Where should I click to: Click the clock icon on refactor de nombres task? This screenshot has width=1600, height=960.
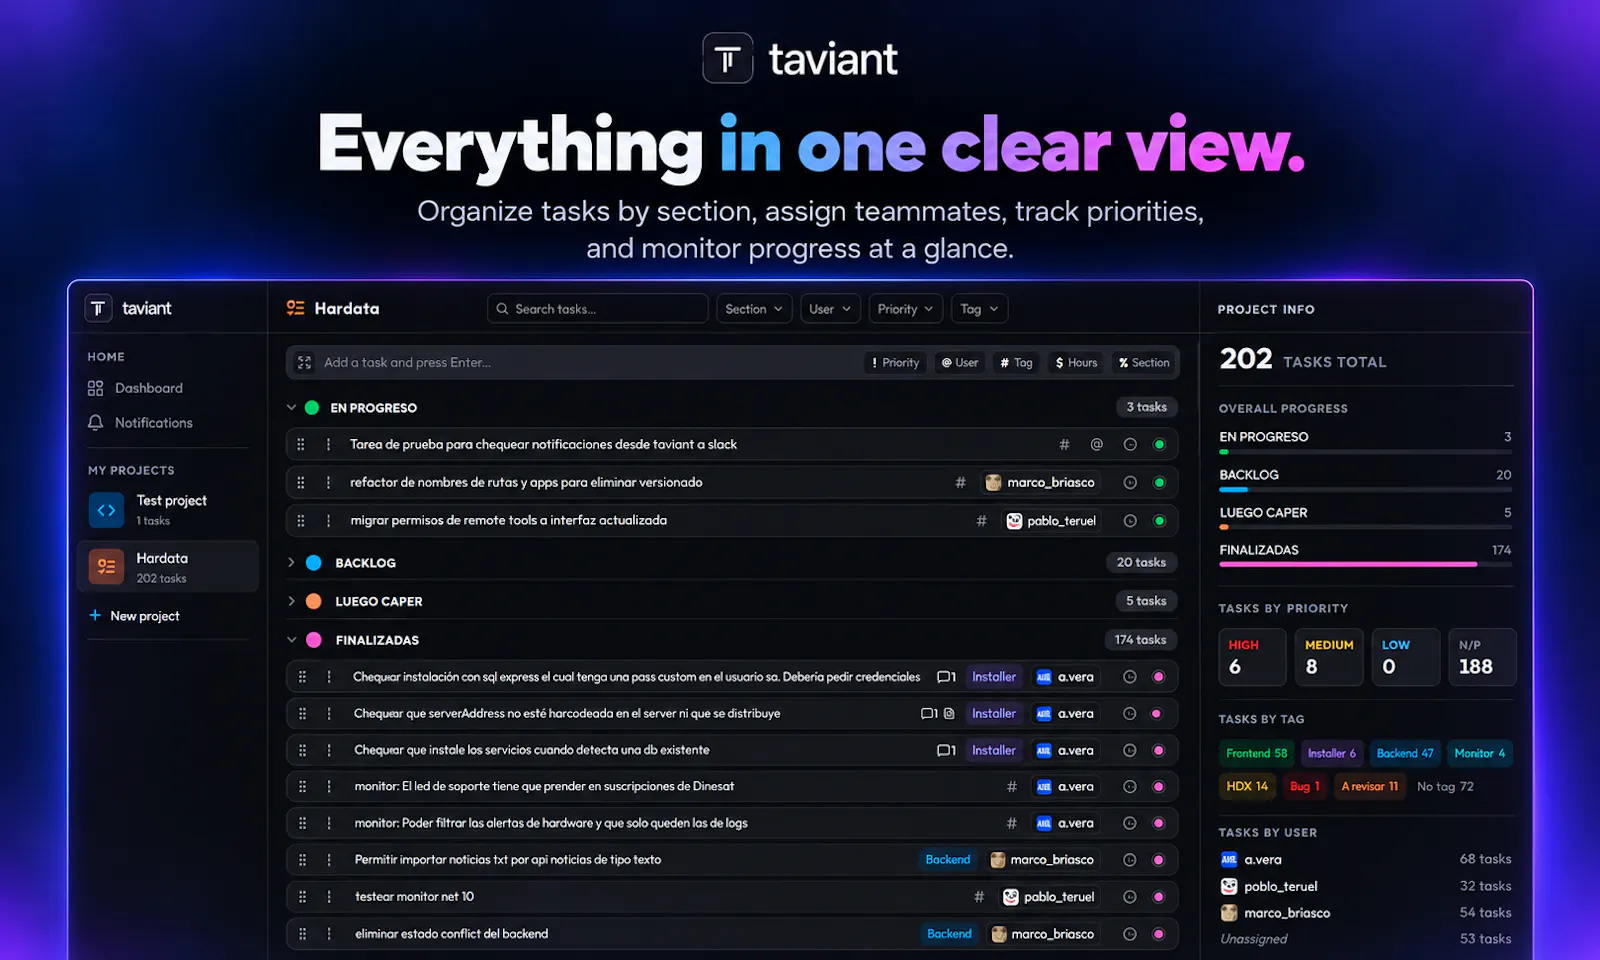1130,482
